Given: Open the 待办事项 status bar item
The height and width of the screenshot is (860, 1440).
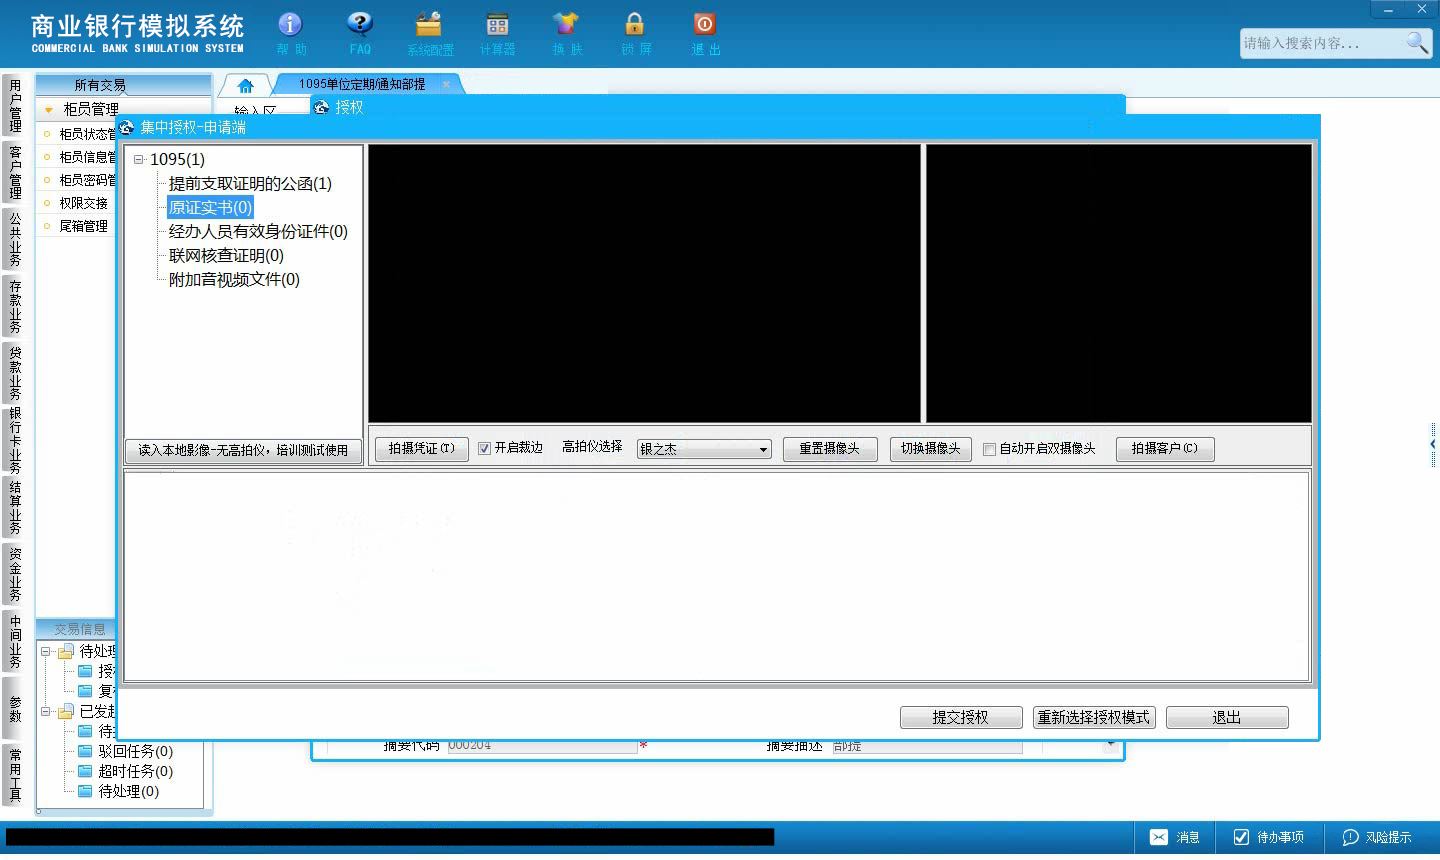Looking at the screenshot, I should pos(1268,837).
